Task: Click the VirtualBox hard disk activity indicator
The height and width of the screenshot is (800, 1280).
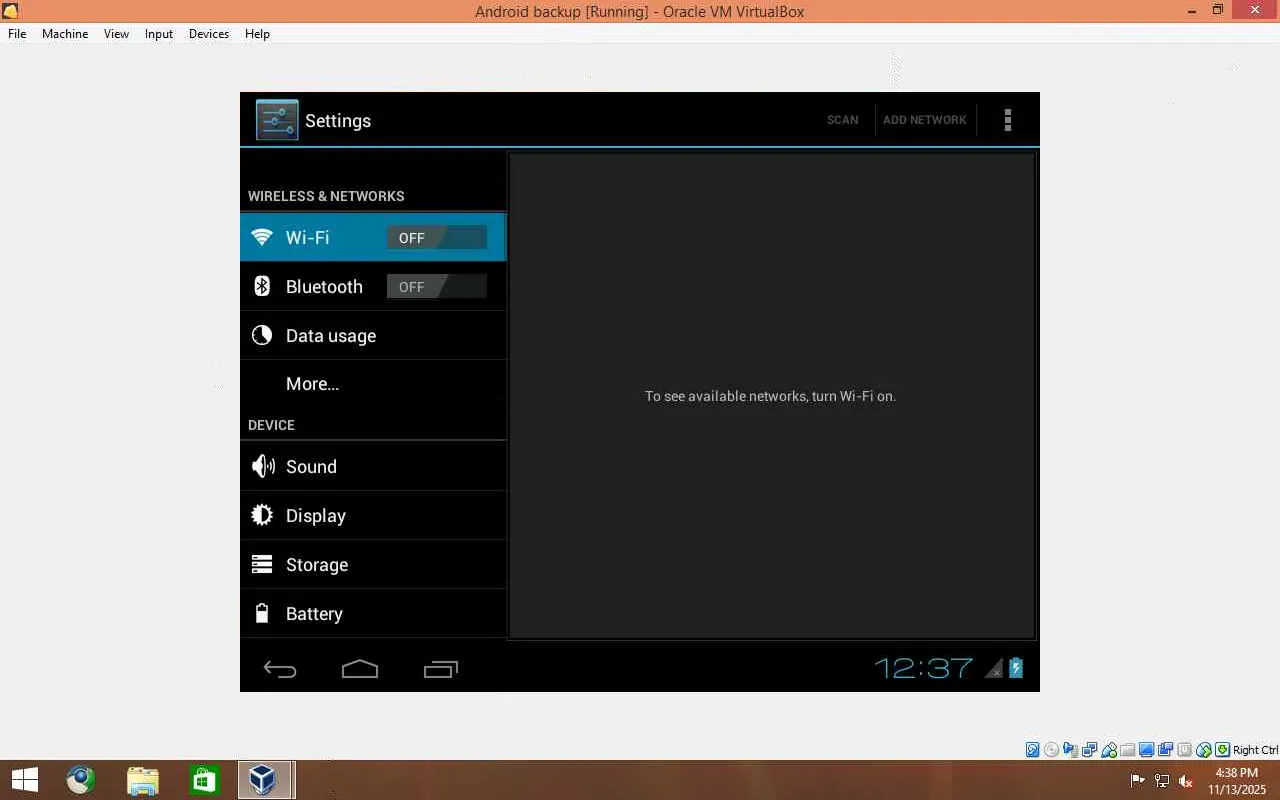Action: coord(1033,750)
